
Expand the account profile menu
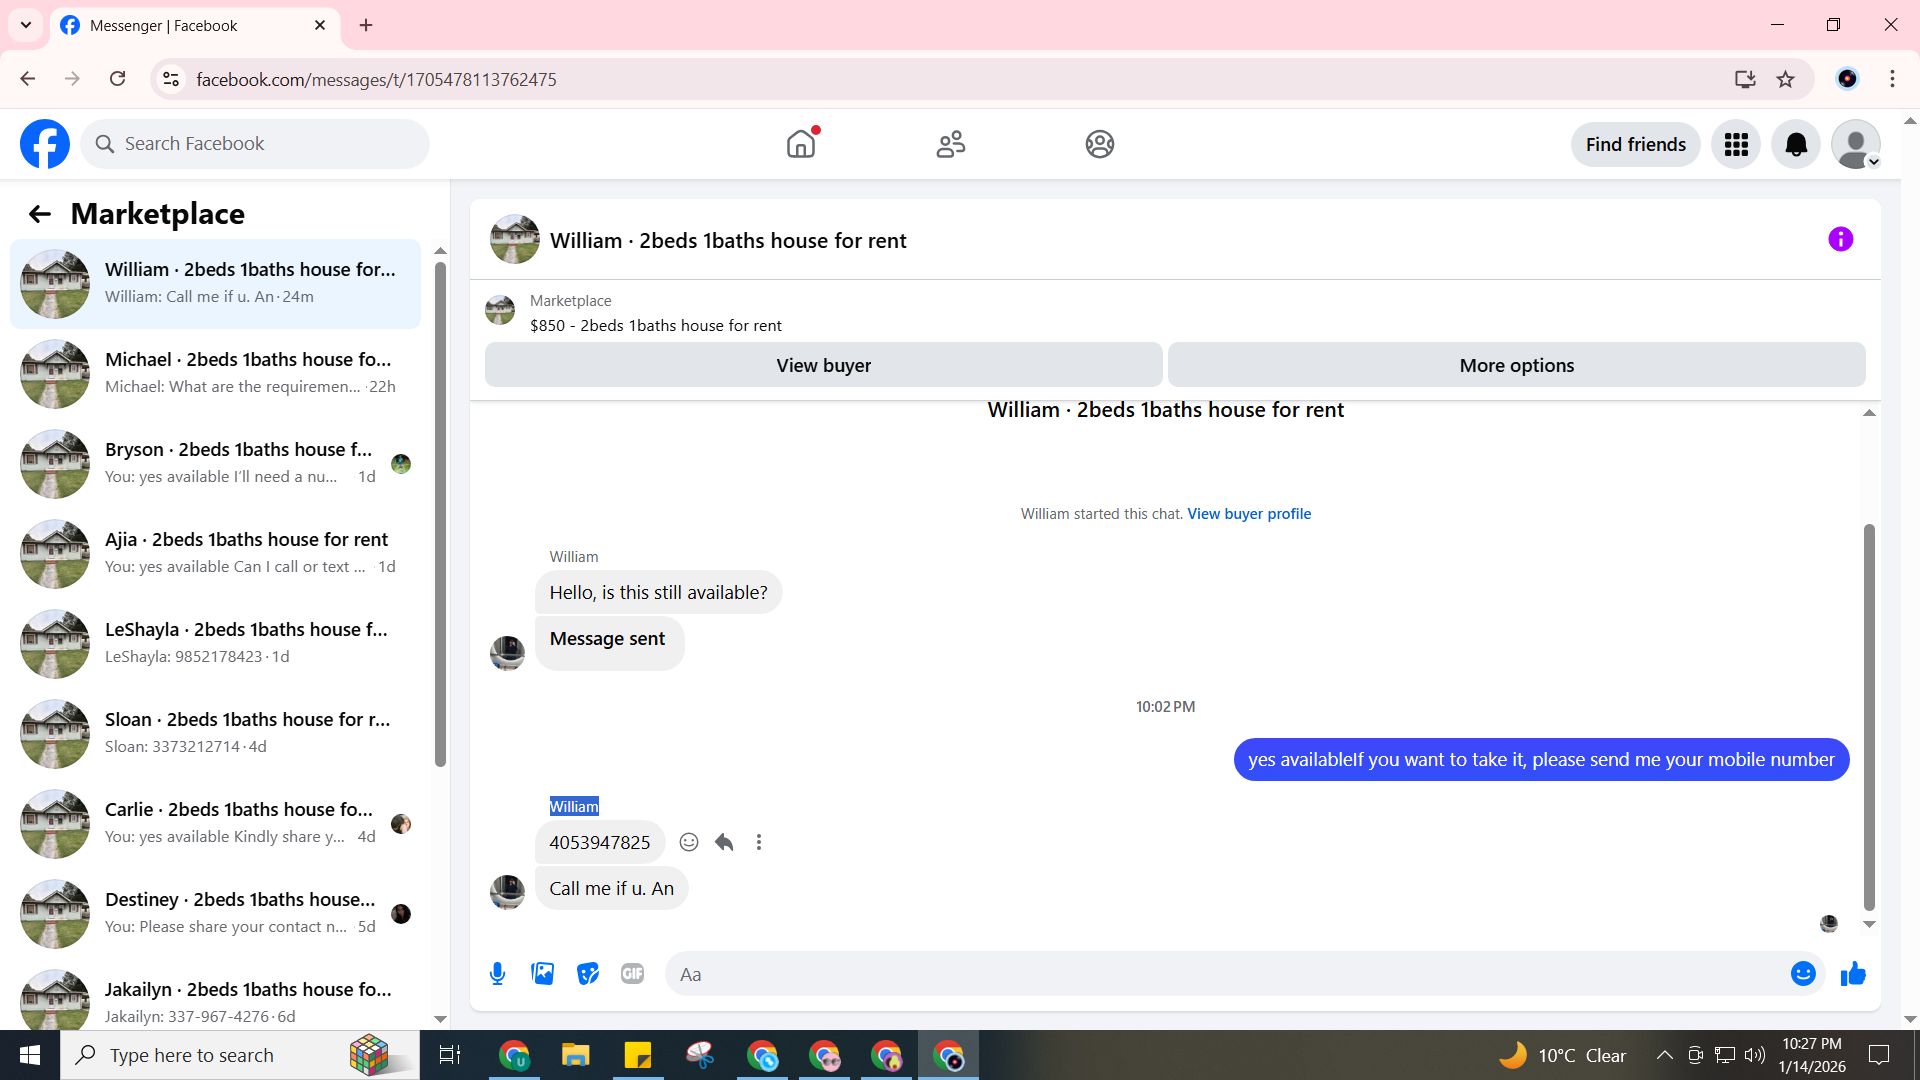point(1856,145)
